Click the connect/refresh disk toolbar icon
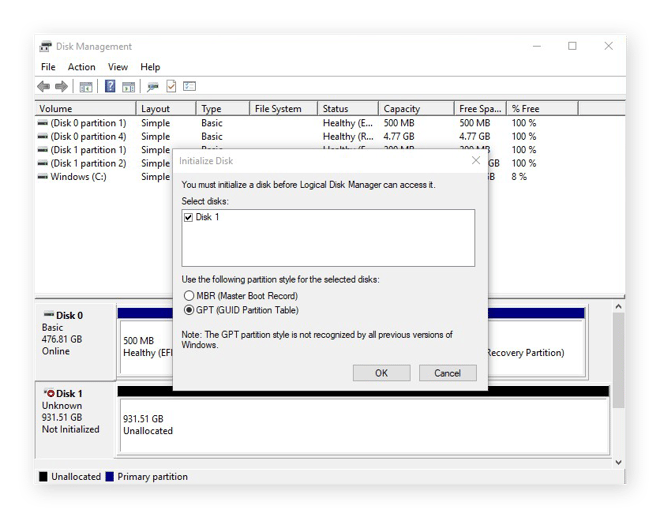This screenshot has height=517, width=660. [x=152, y=87]
